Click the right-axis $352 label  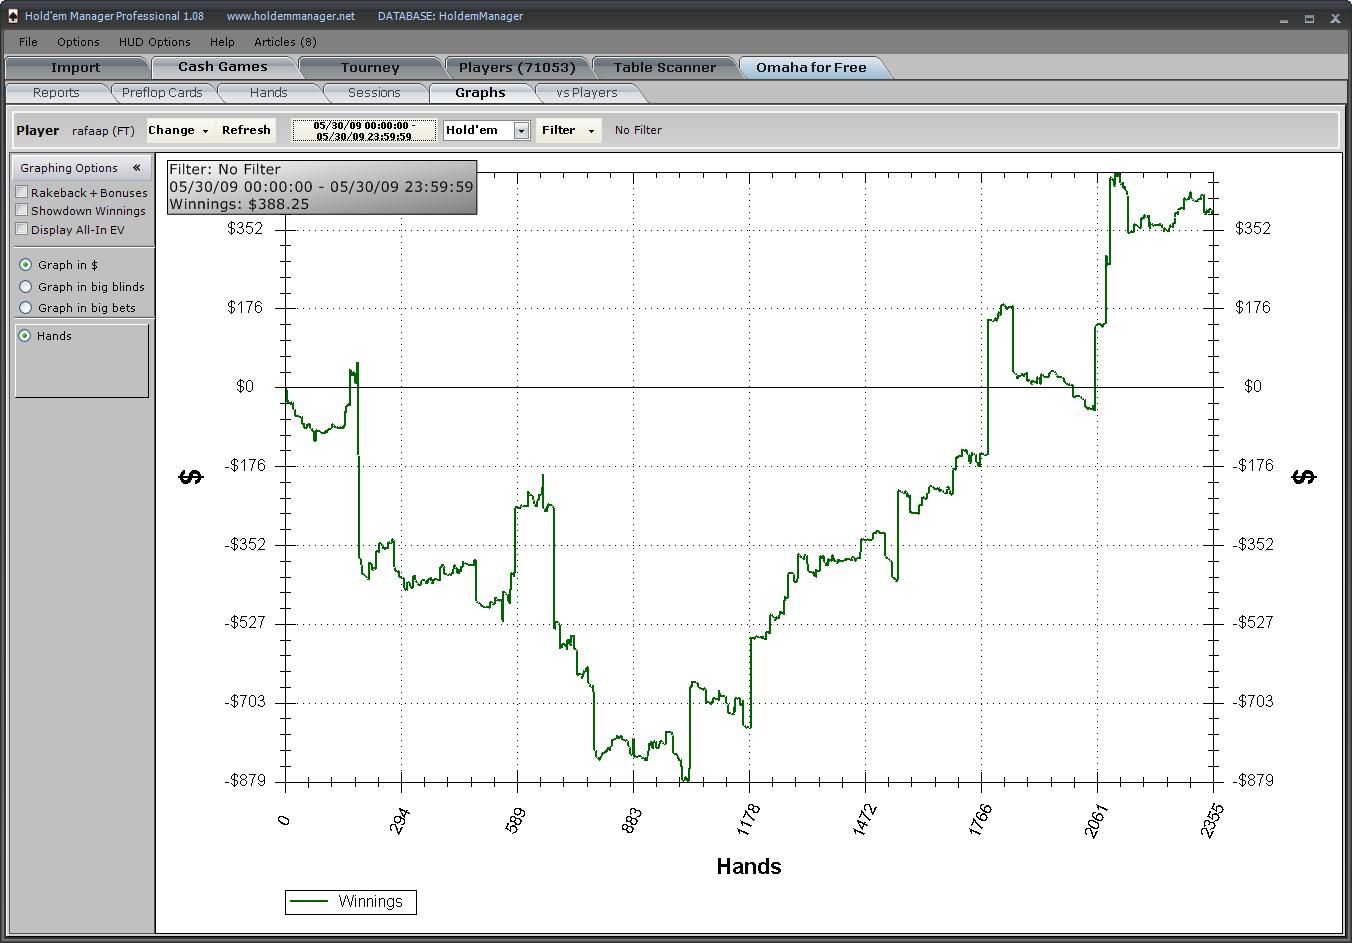tap(1253, 228)
